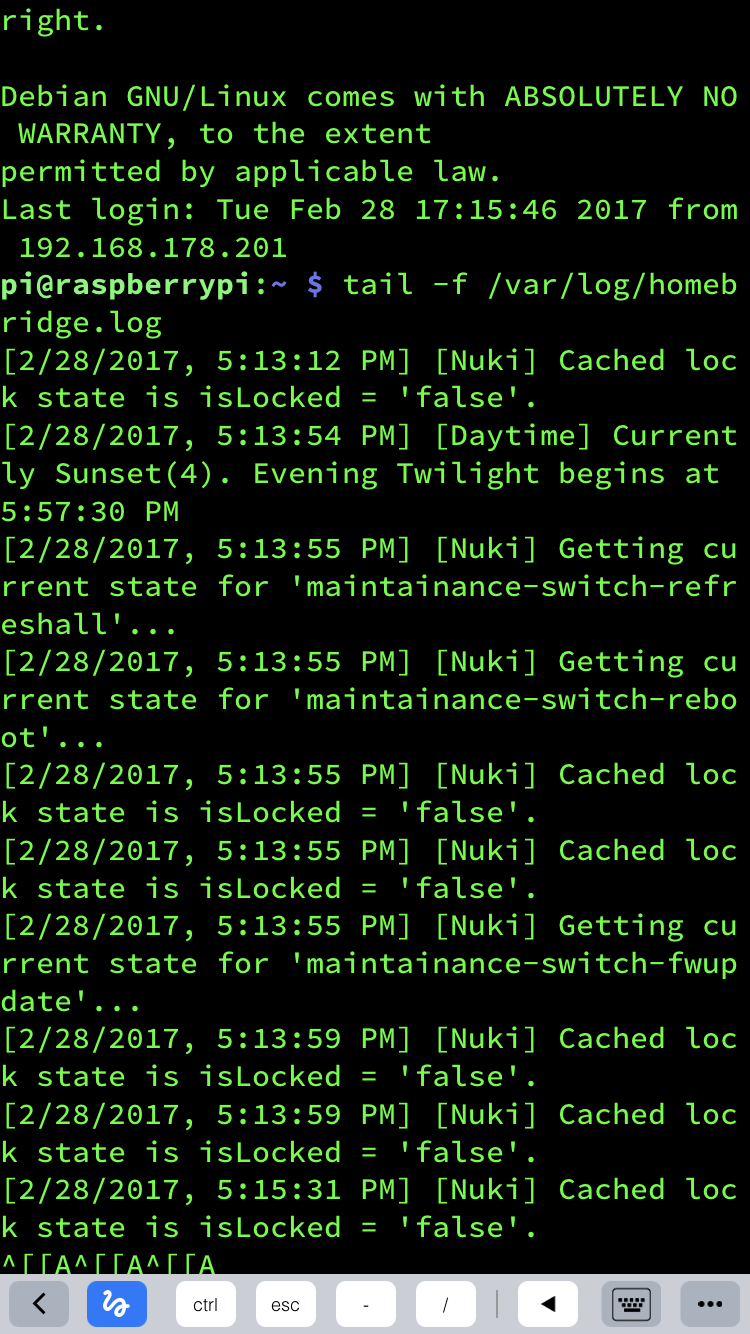Click the ^[[A escape sequence line
This screenshot has width=750, height=1334.
pyautogui.click(x=108, y=1264)
